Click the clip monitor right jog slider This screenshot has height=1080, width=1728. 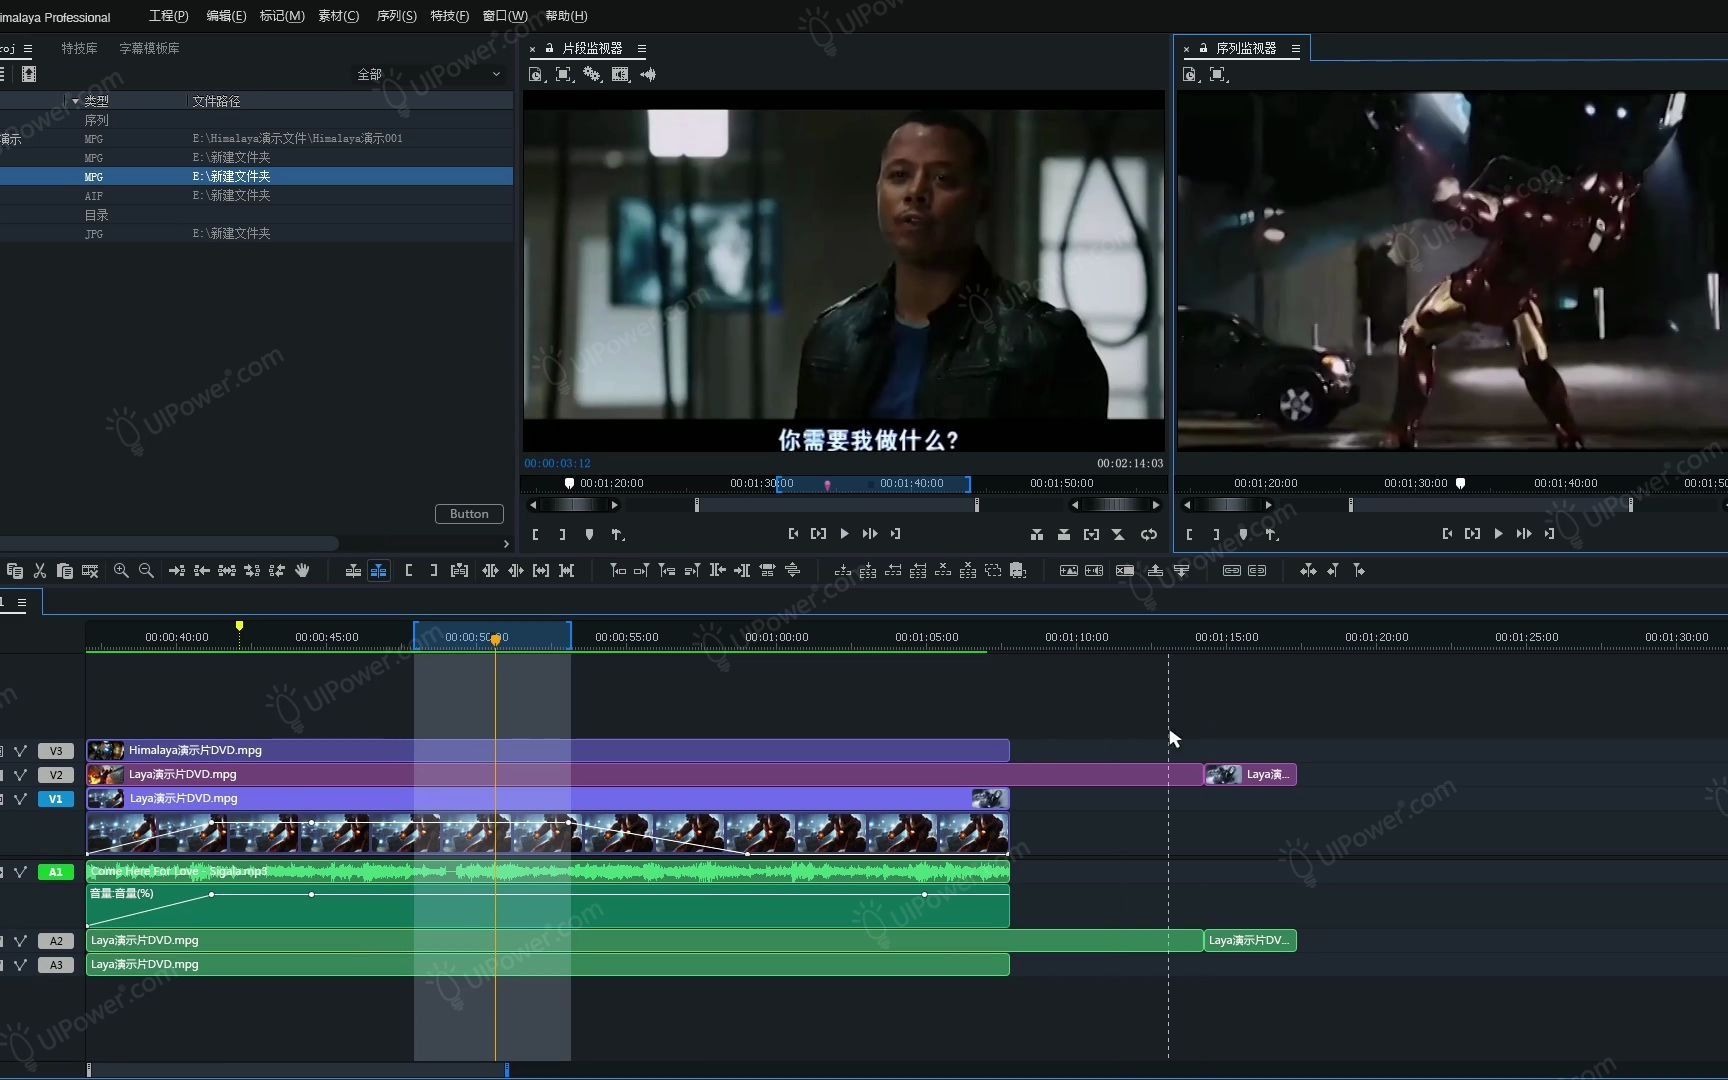1116,505
